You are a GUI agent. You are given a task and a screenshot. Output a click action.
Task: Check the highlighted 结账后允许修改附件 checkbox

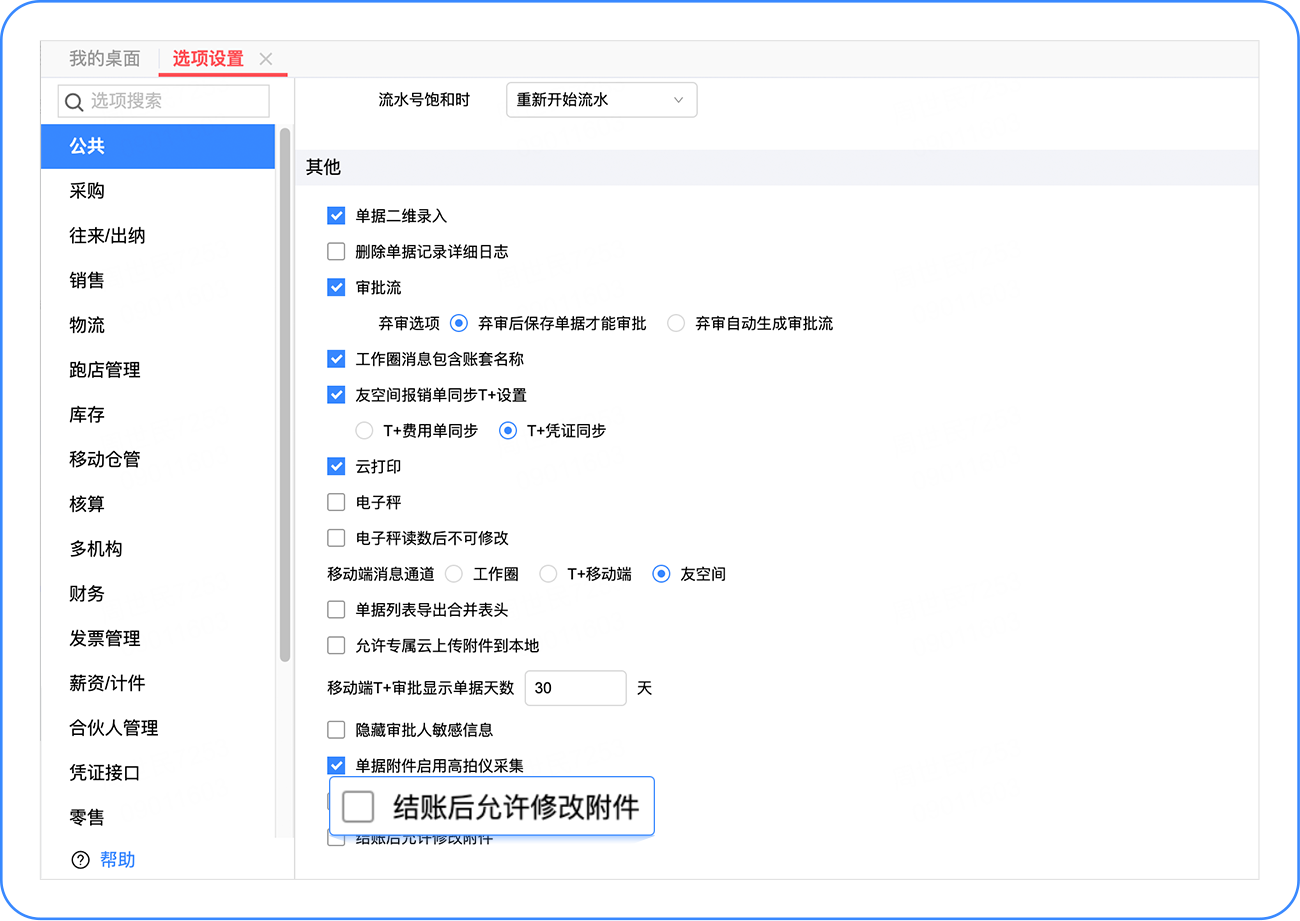[x=358, y=806]
